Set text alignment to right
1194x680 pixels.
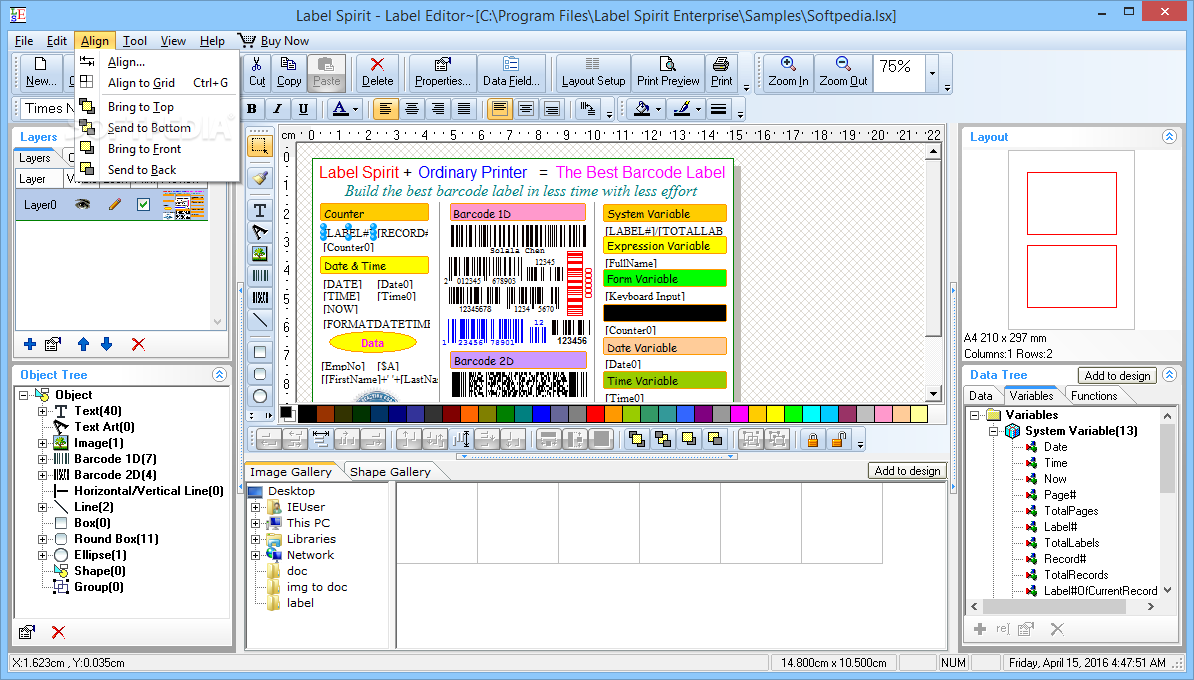pos(437,109)
